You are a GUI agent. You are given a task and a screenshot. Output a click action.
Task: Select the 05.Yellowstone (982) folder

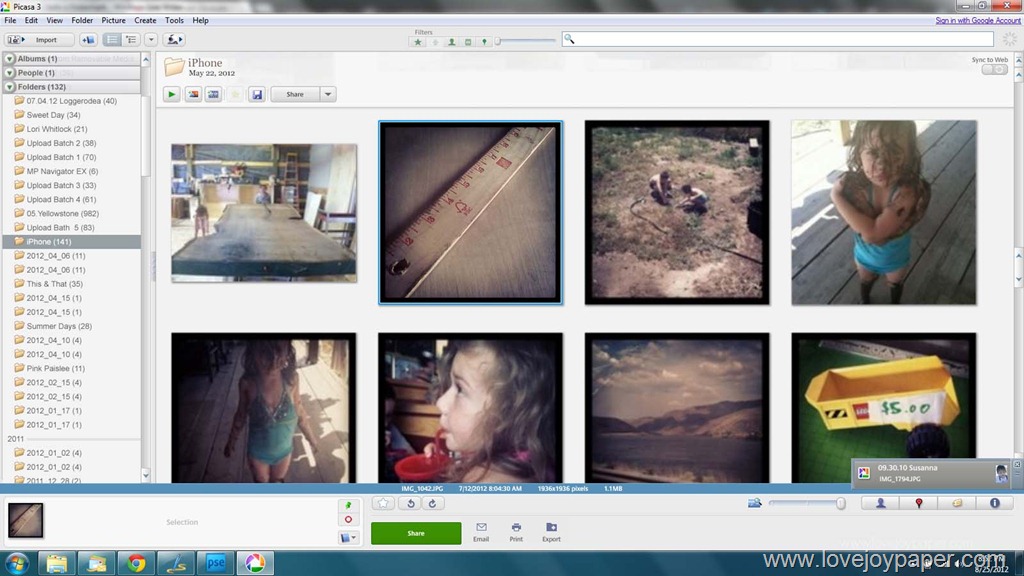coord(63,214)
